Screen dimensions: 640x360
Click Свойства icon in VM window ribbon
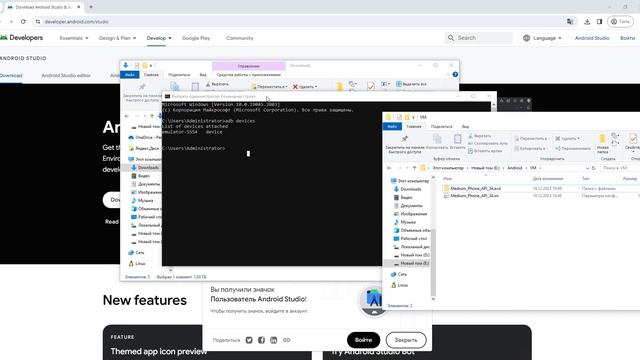(633, 142)
